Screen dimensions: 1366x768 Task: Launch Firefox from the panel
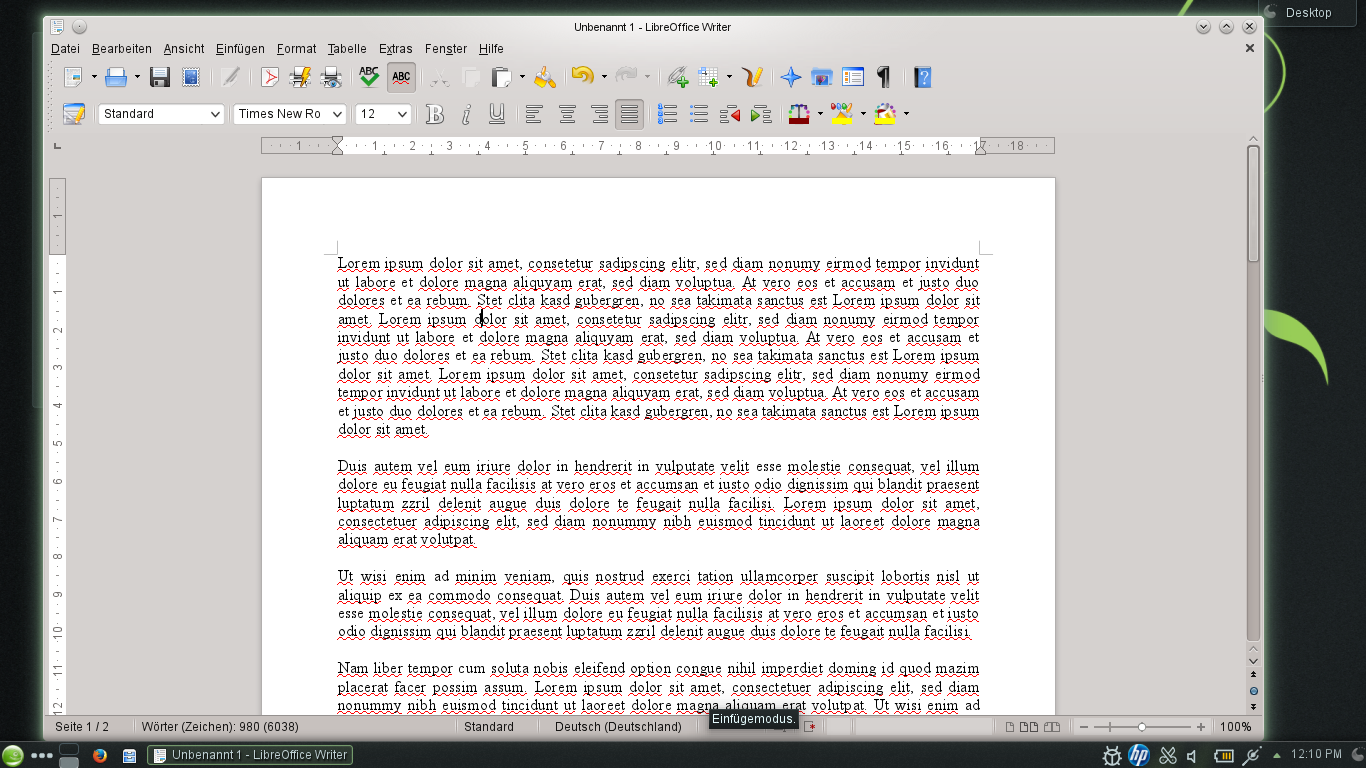click(x=99, y=755)
